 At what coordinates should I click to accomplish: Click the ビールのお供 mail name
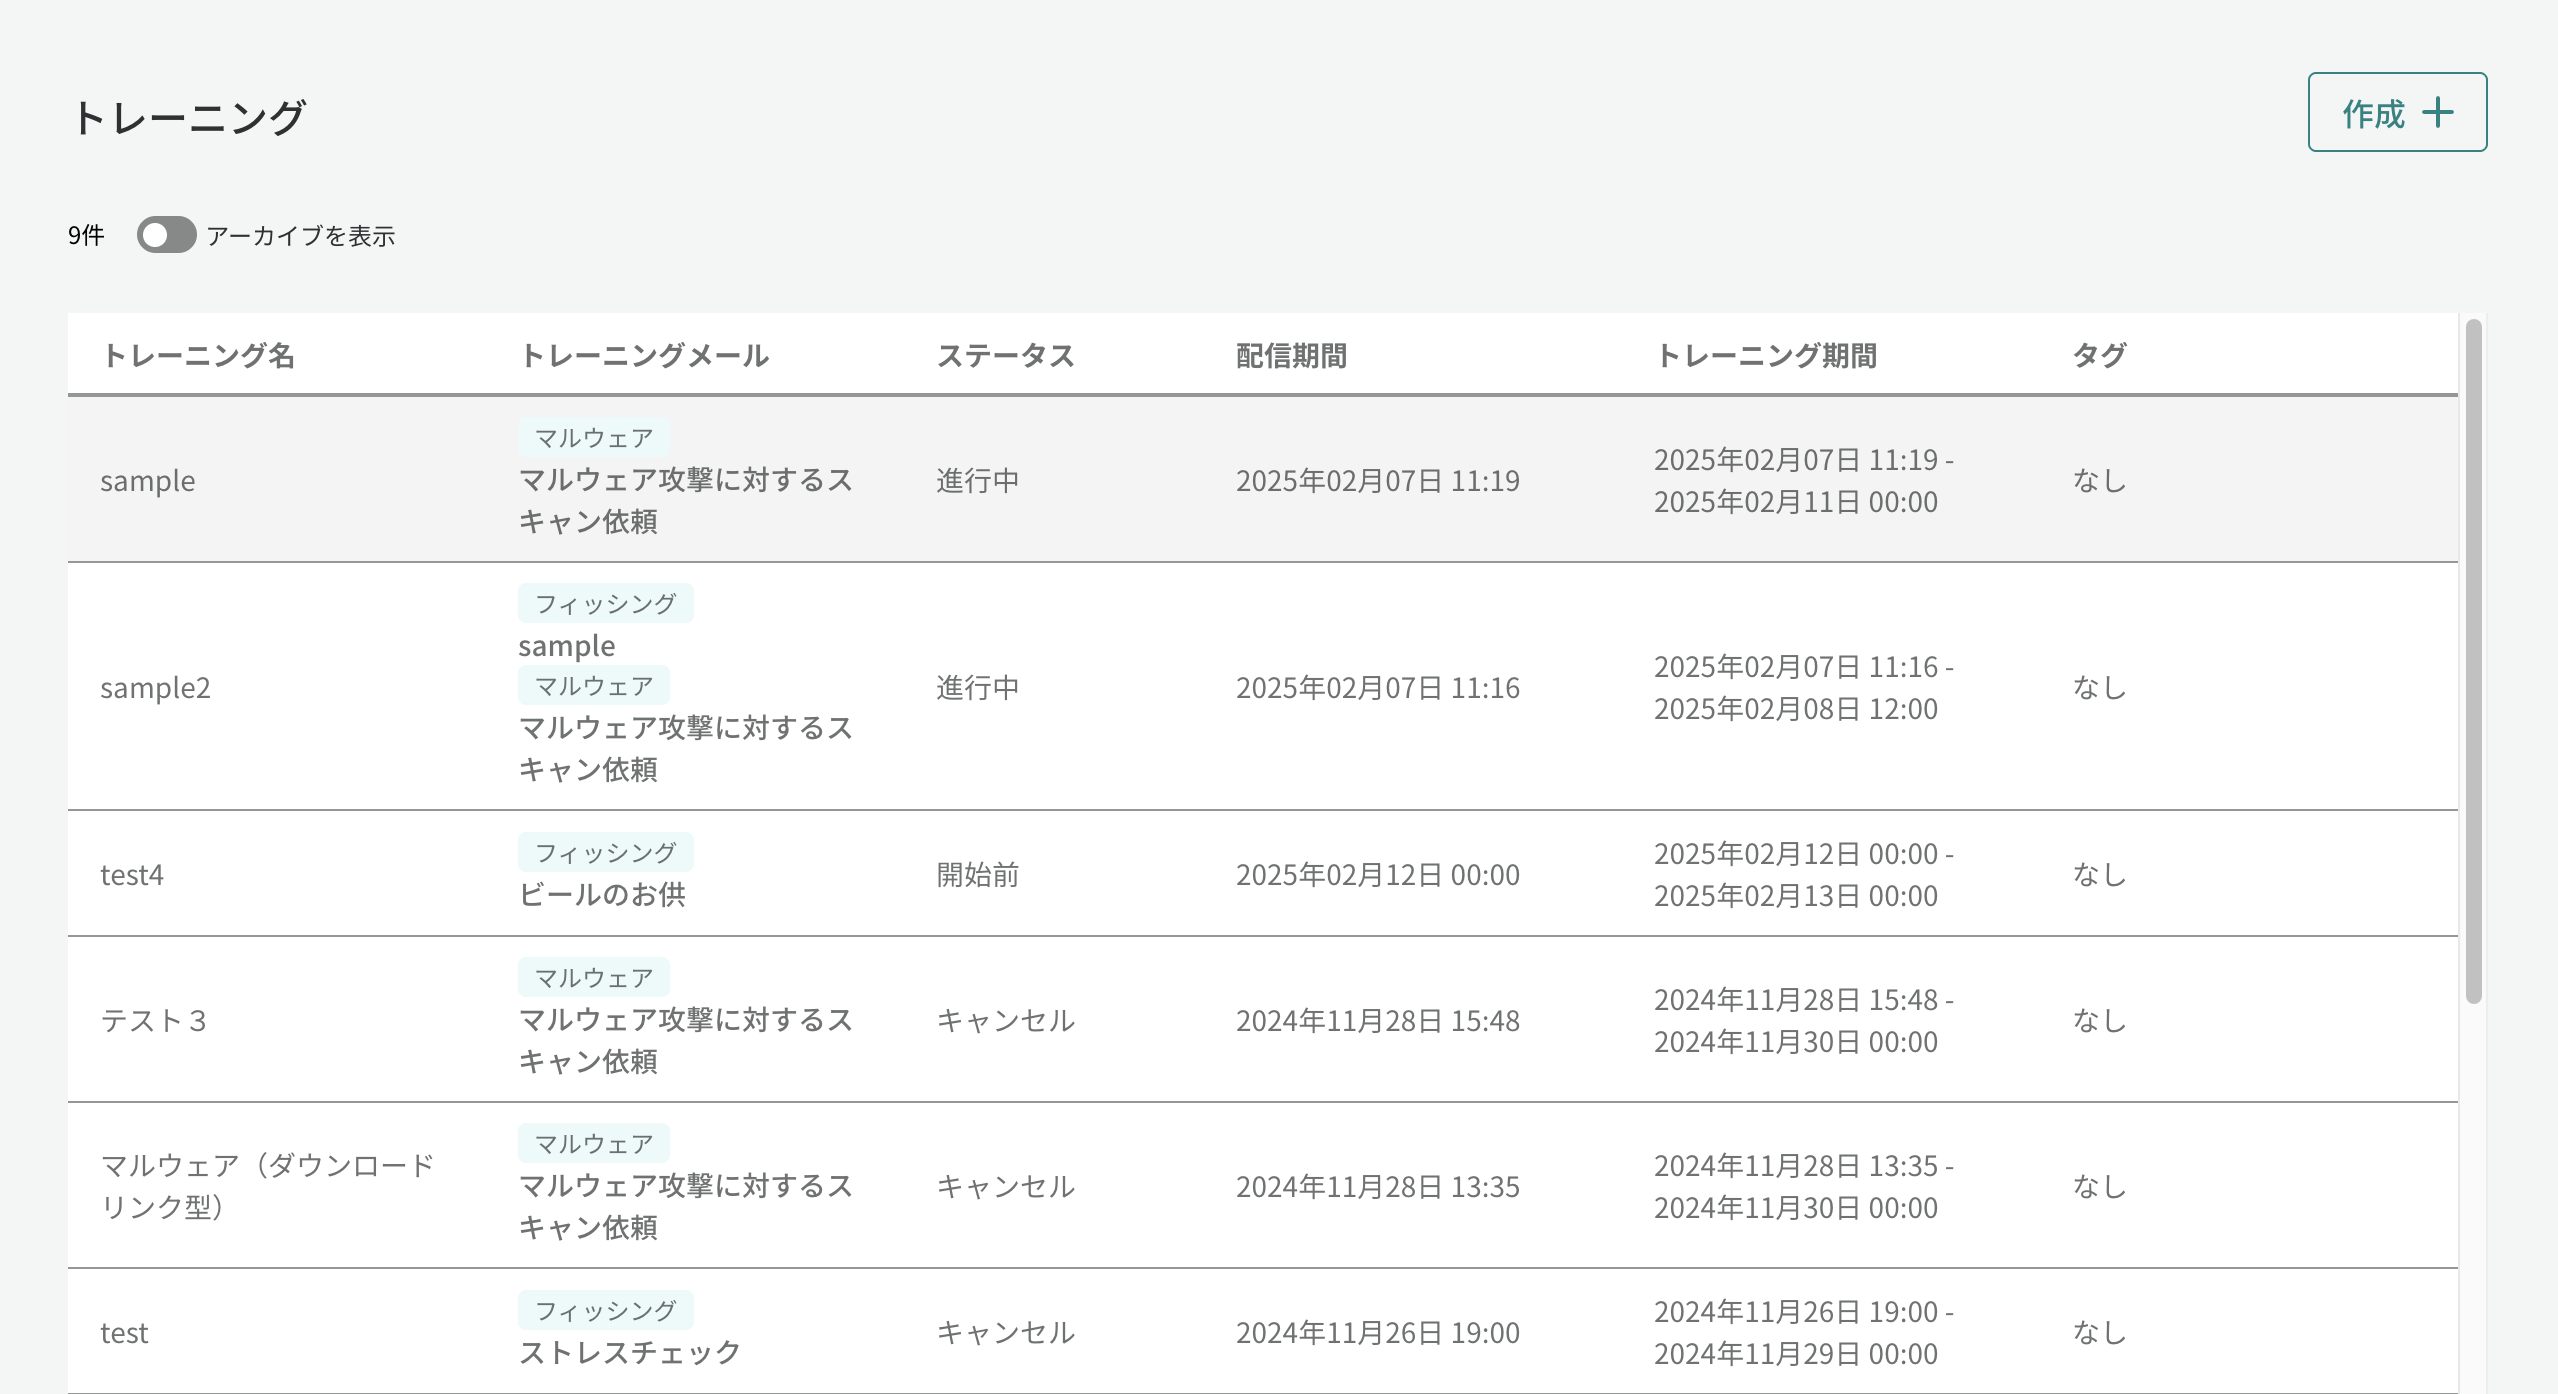(x=602, y=894)
